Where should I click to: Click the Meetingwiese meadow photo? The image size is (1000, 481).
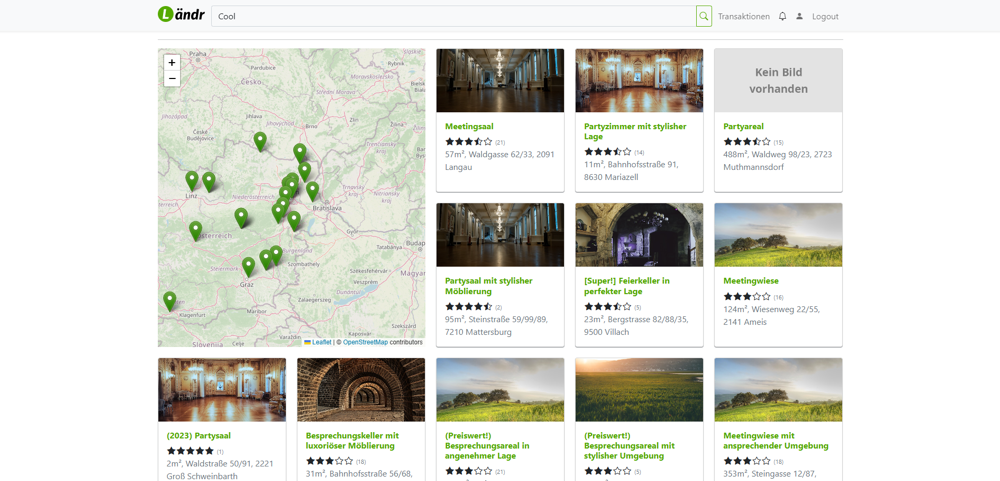coord(778,235)
